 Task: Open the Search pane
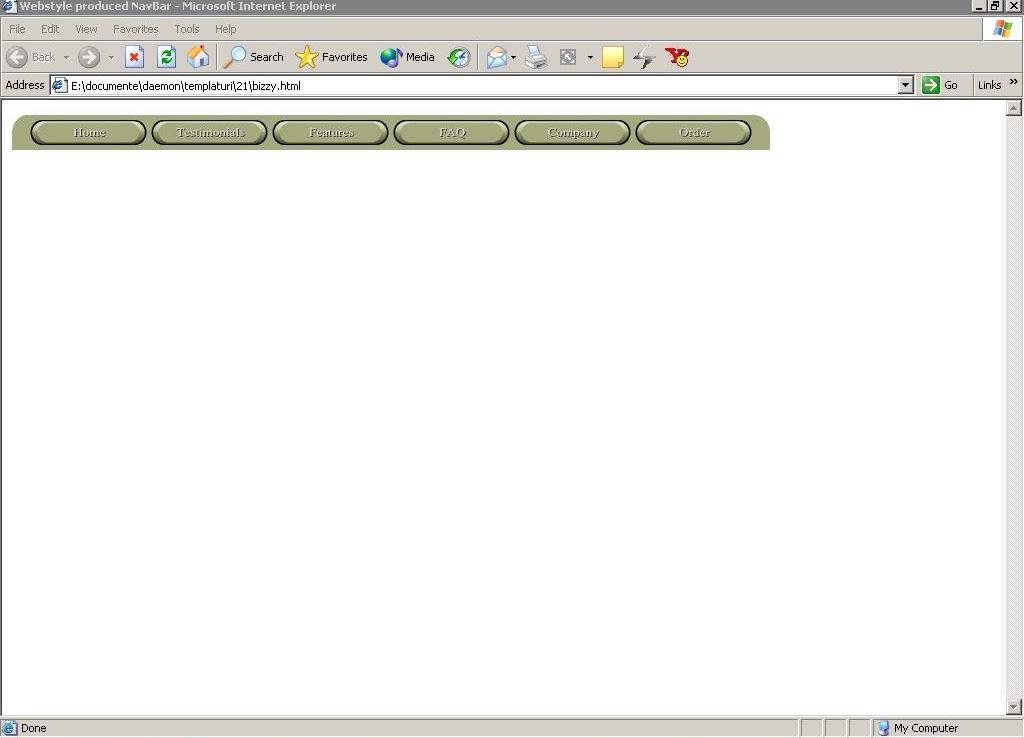tap(254, 57)
